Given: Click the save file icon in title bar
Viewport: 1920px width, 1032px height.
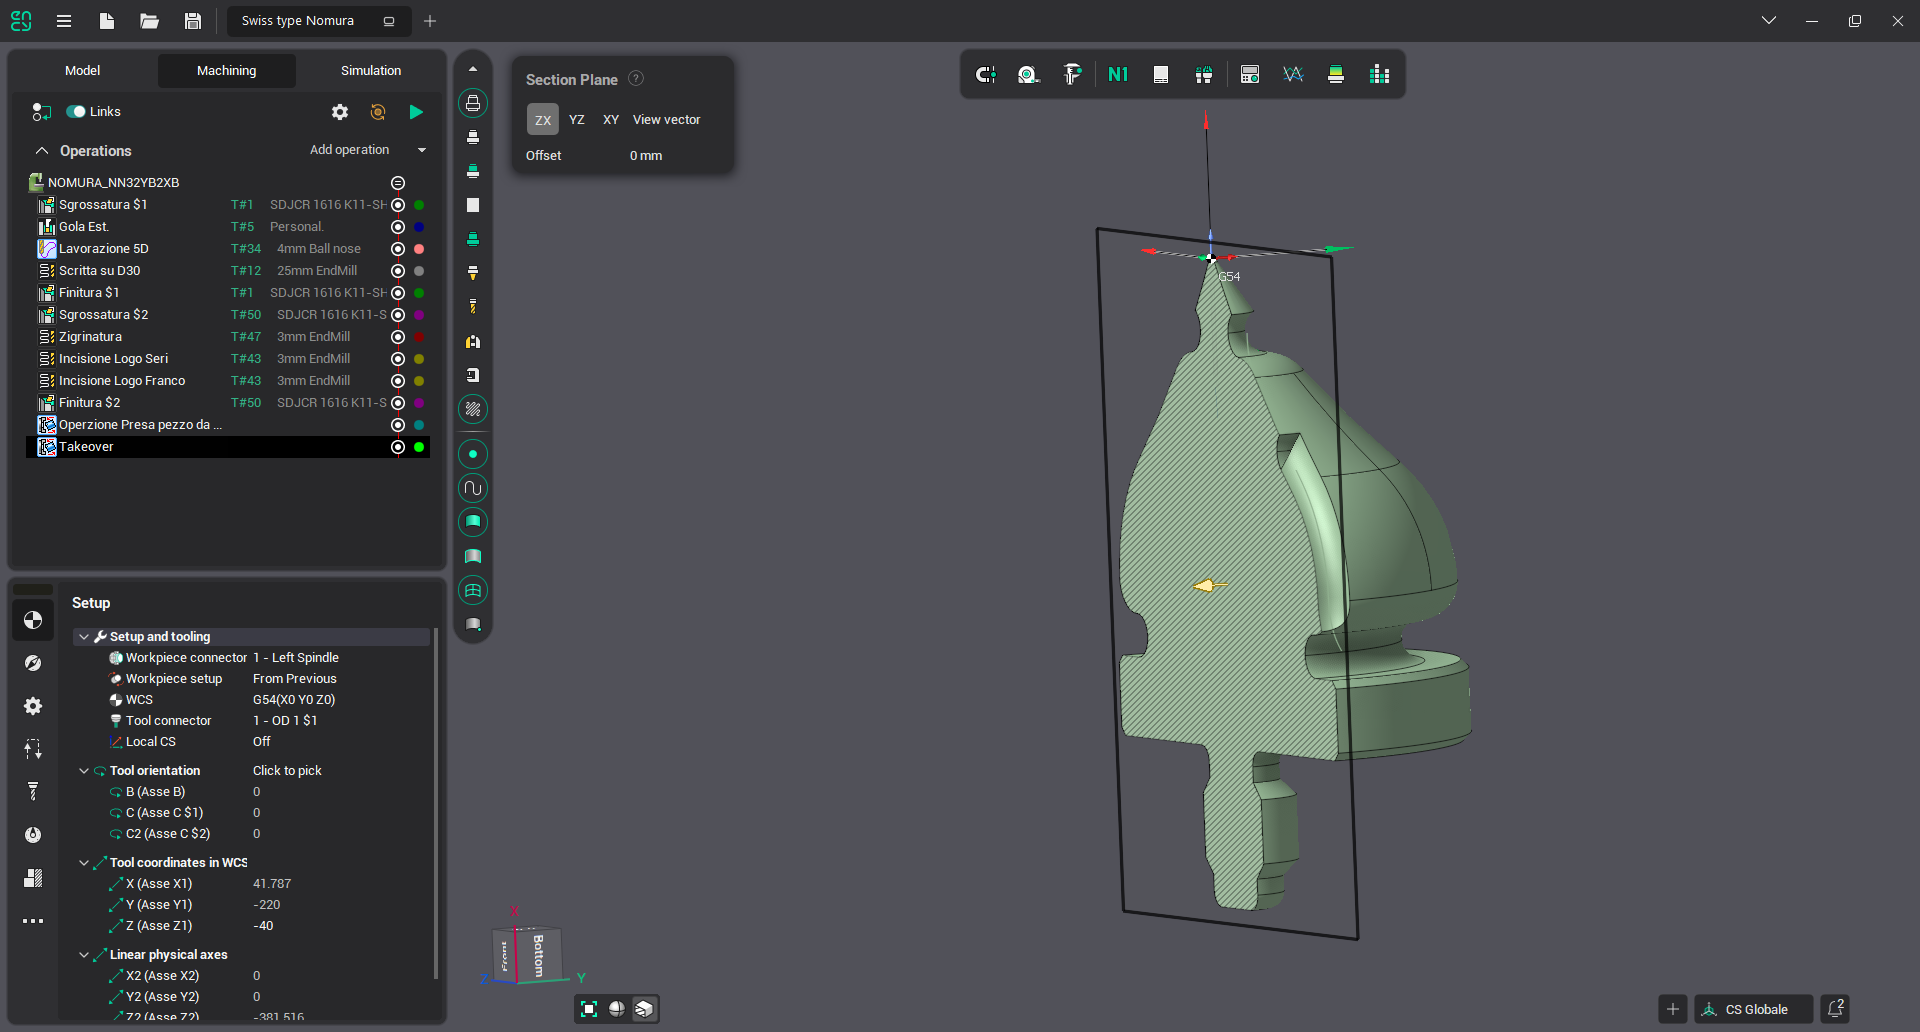Looking at the screenshot, I should pyautogui.click(x=193, y=21).
